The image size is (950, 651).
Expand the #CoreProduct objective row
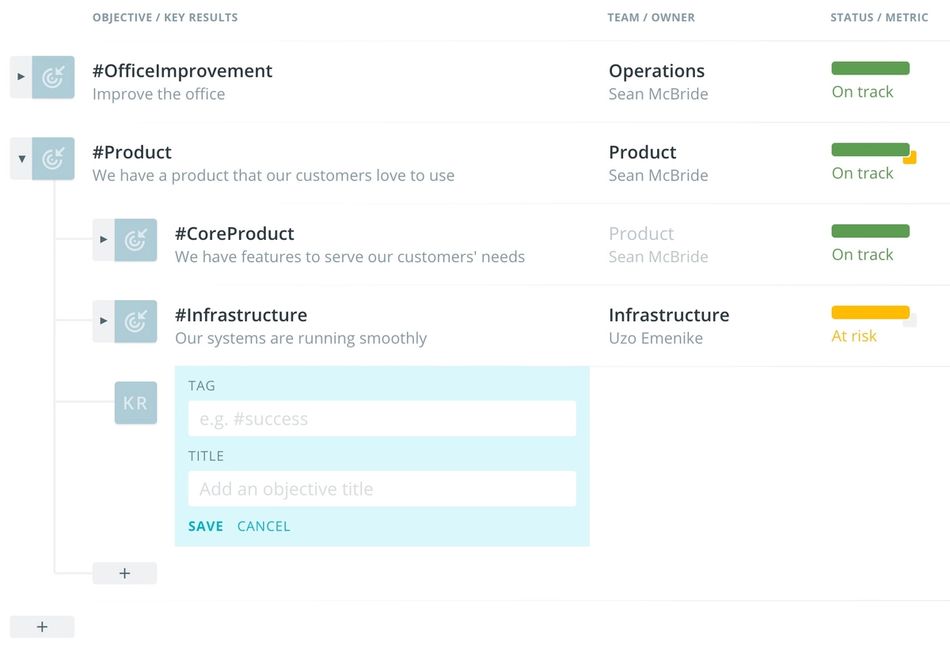pos(103,240)
